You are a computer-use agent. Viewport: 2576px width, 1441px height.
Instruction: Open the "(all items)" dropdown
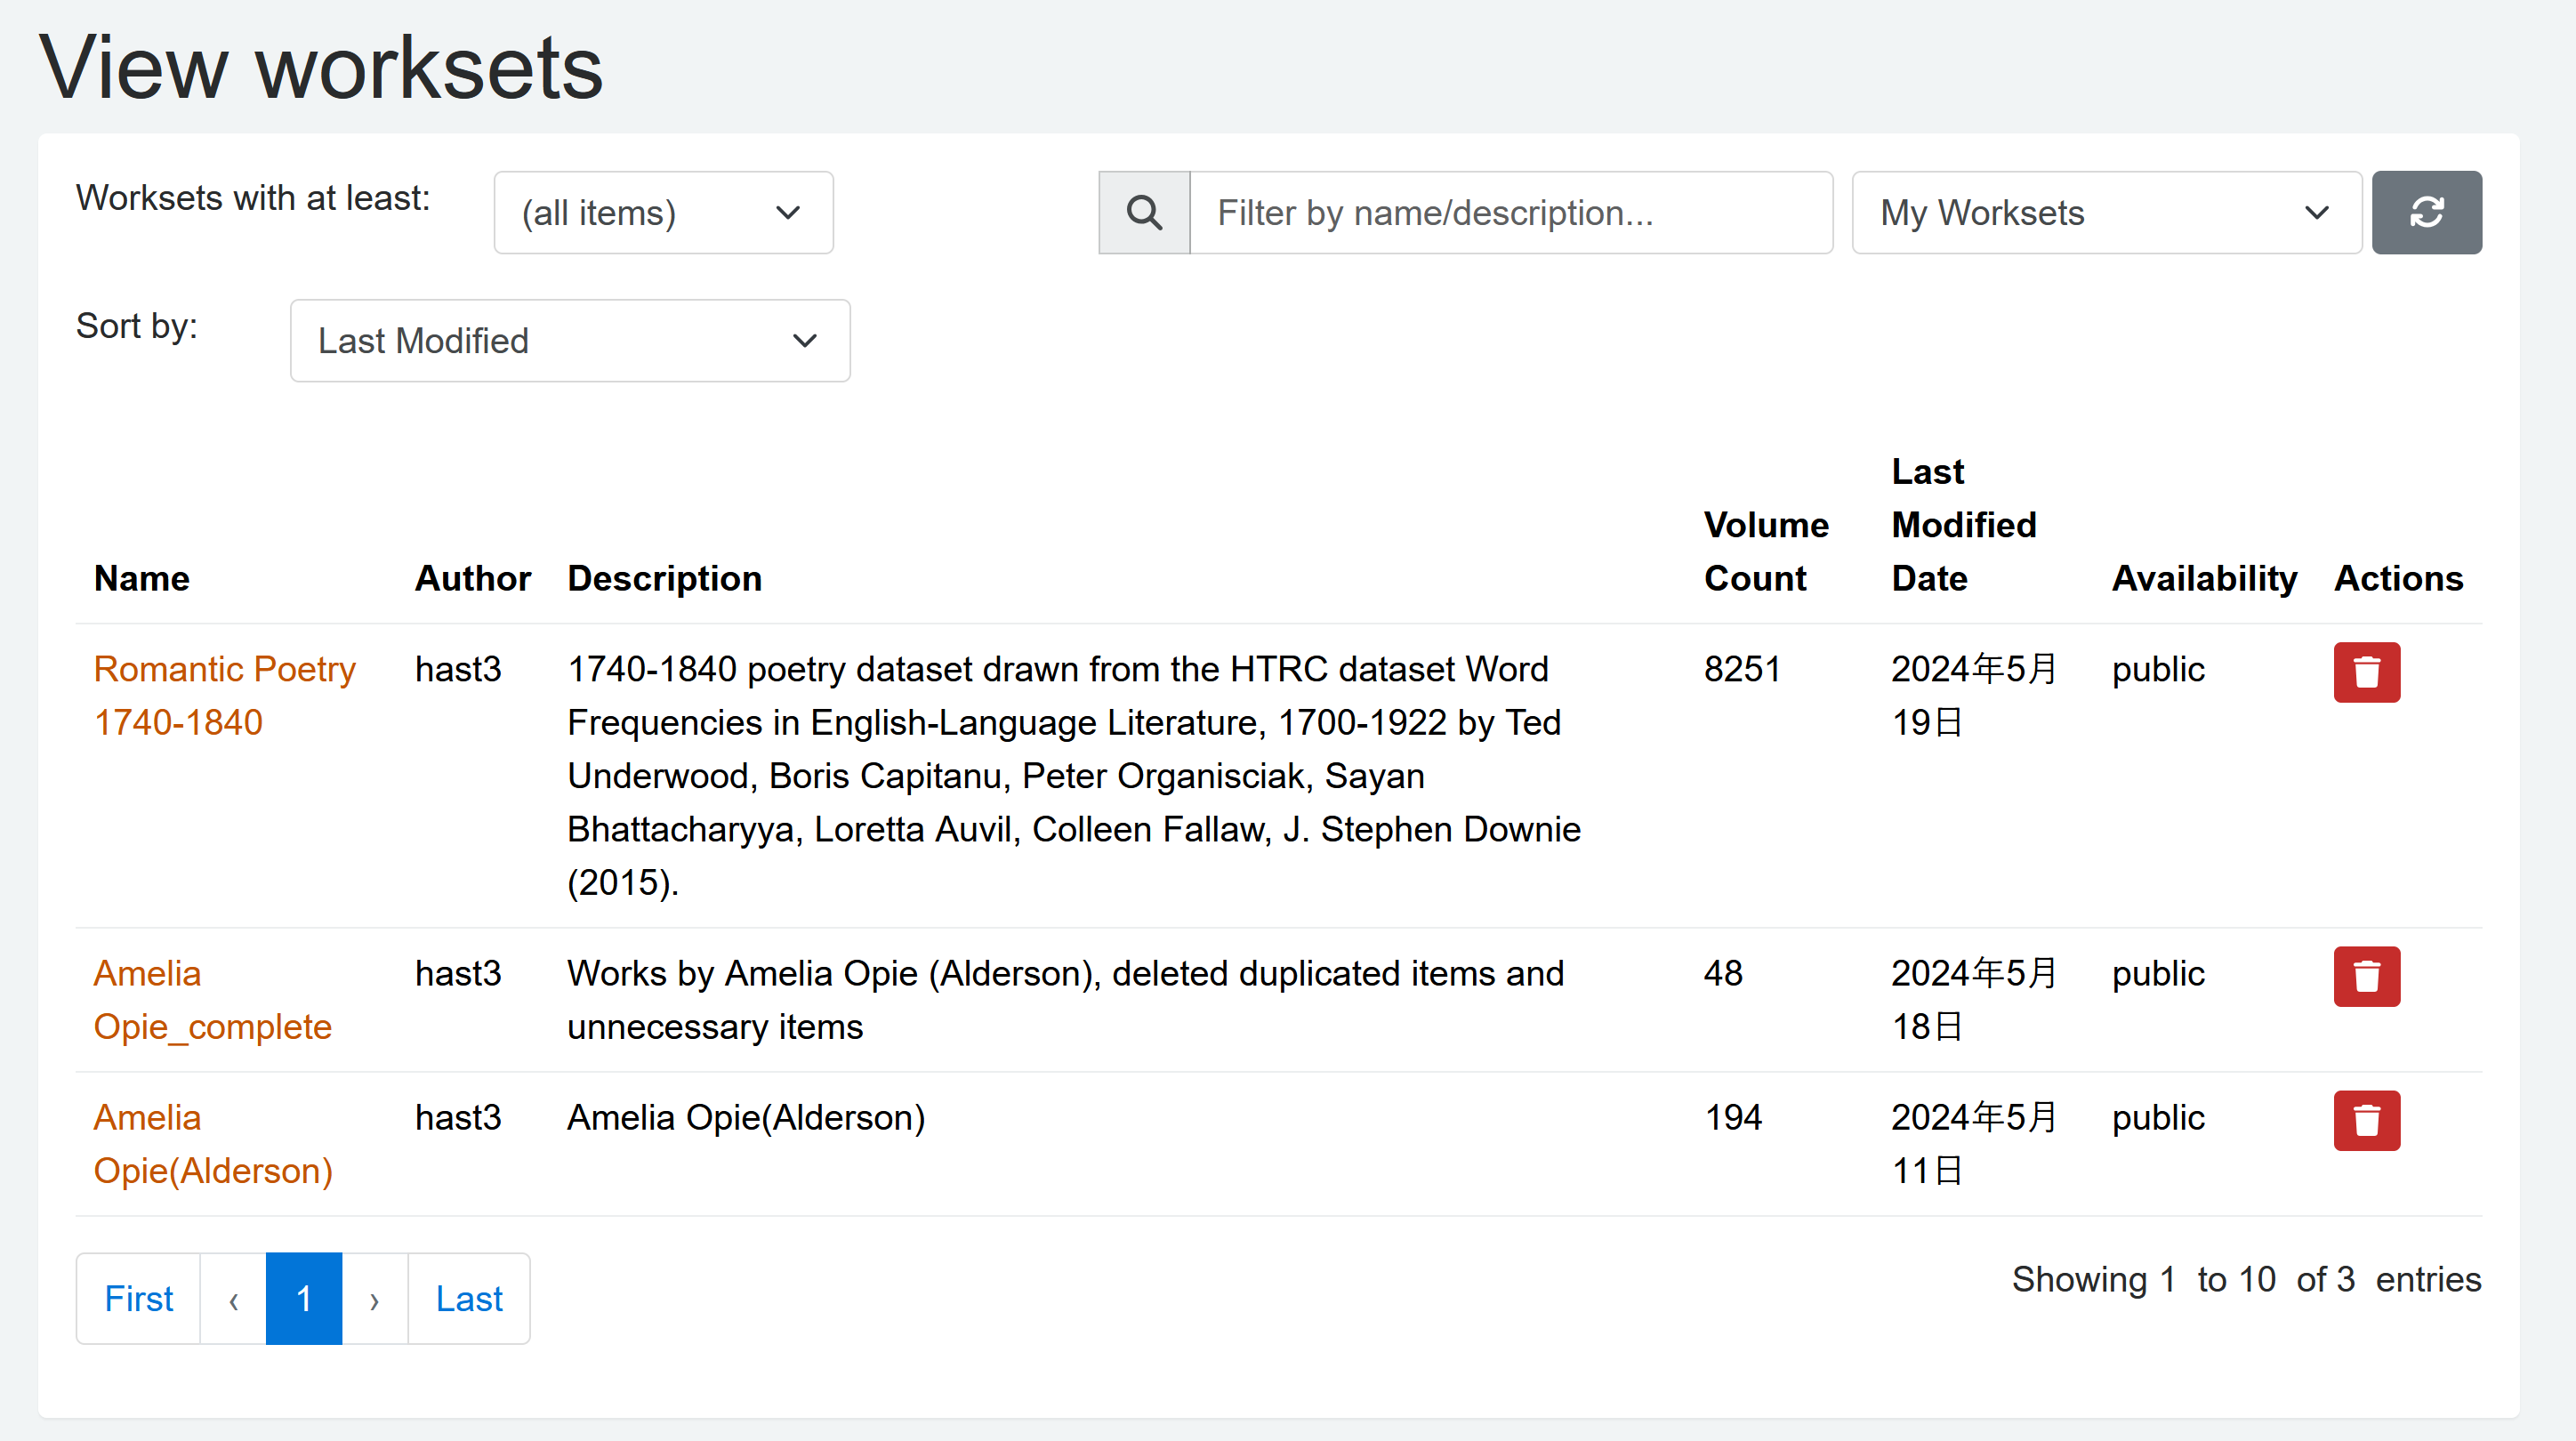pyautogui.click(x=663, y=212)
